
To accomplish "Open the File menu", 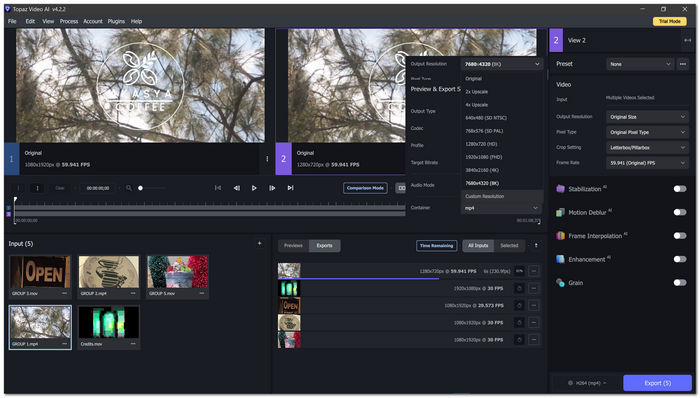I will click(12, 21).
